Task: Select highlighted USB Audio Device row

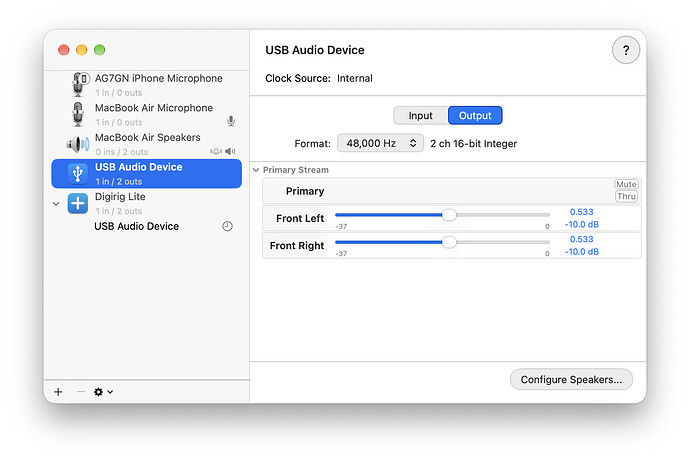Action: [147, 173]
